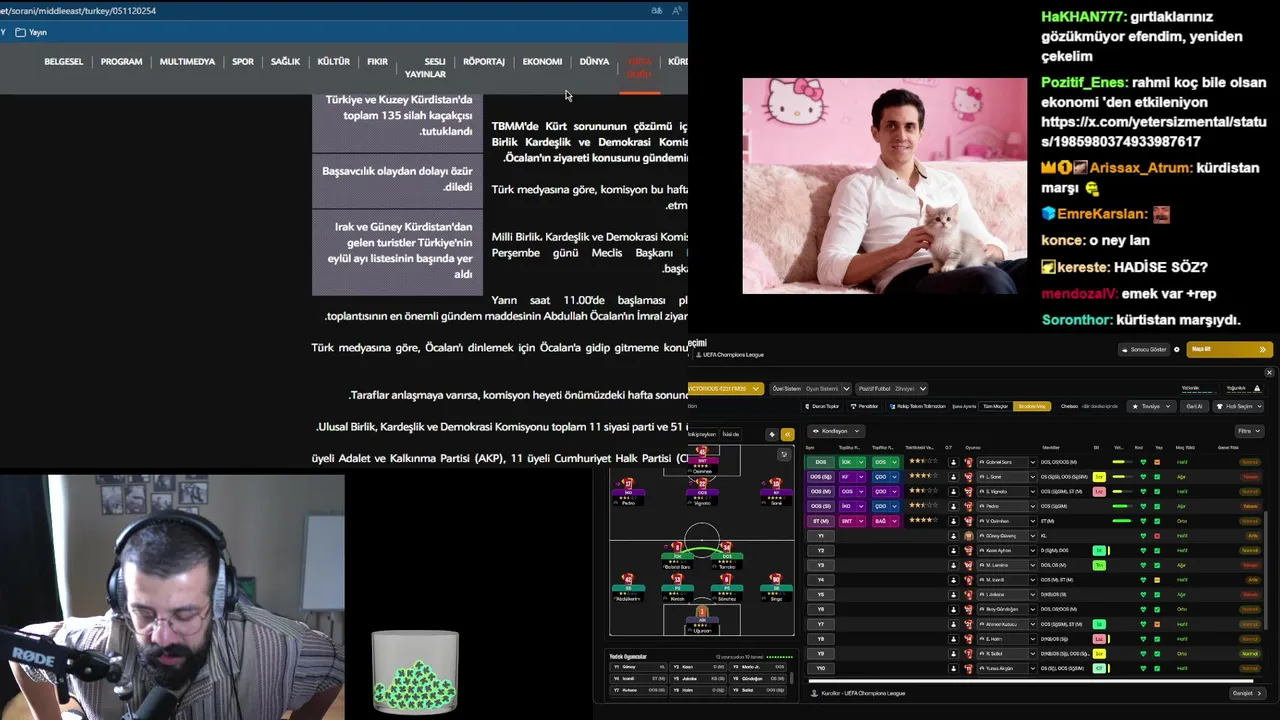1280x720 pixels.
Task: Click Pedro's shirt icon in the player list
Action: (x=968, y=506)
